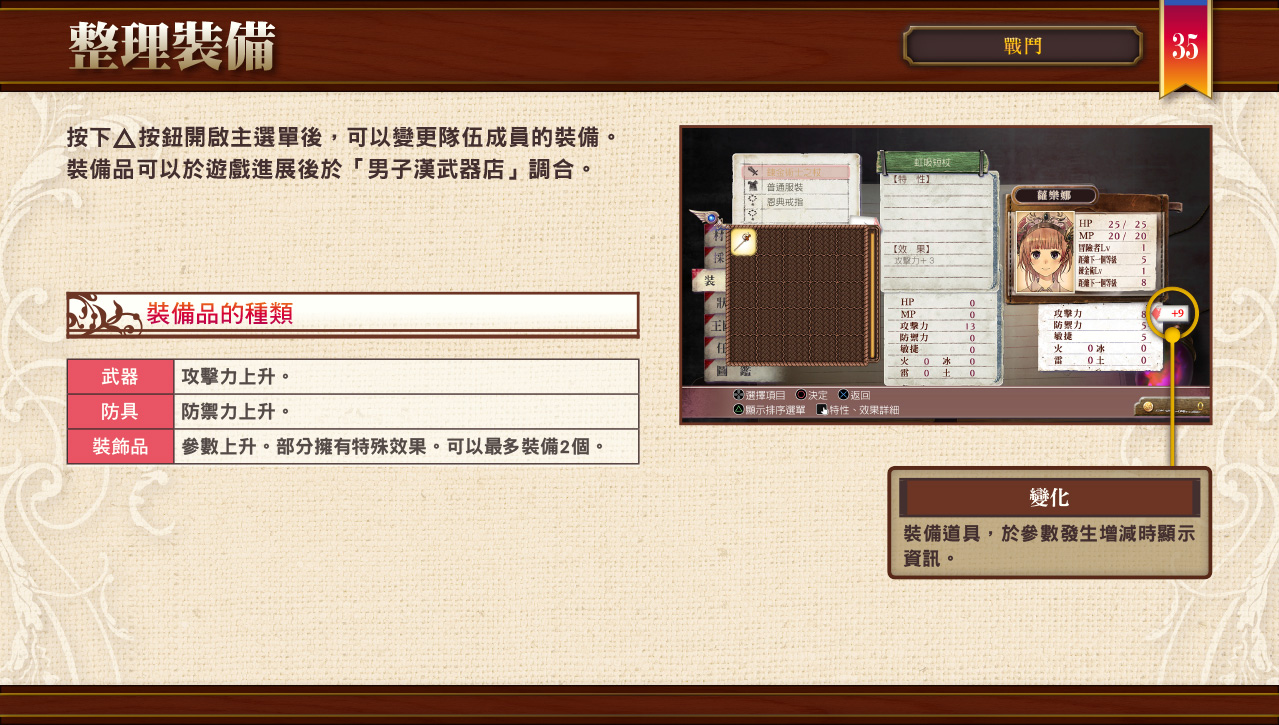Click the 武器 category cell
The image size is (1279, 725).
click(121, 377)
